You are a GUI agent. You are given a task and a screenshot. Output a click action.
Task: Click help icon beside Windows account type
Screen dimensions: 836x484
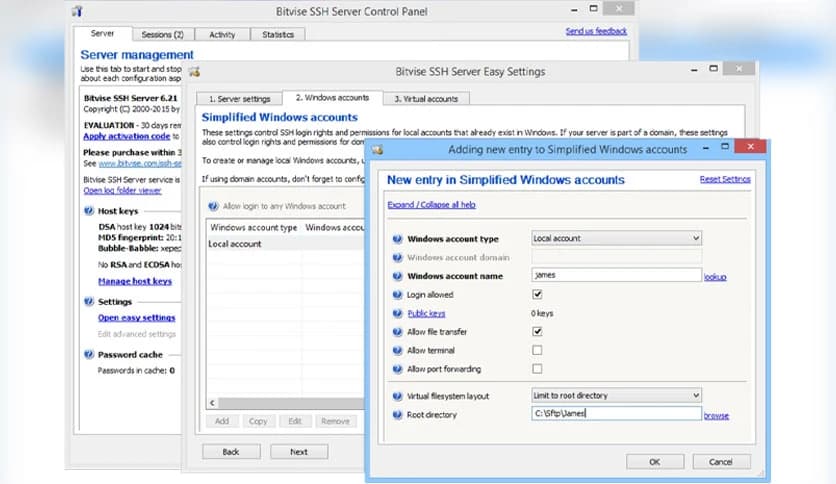tap(397, 239)
